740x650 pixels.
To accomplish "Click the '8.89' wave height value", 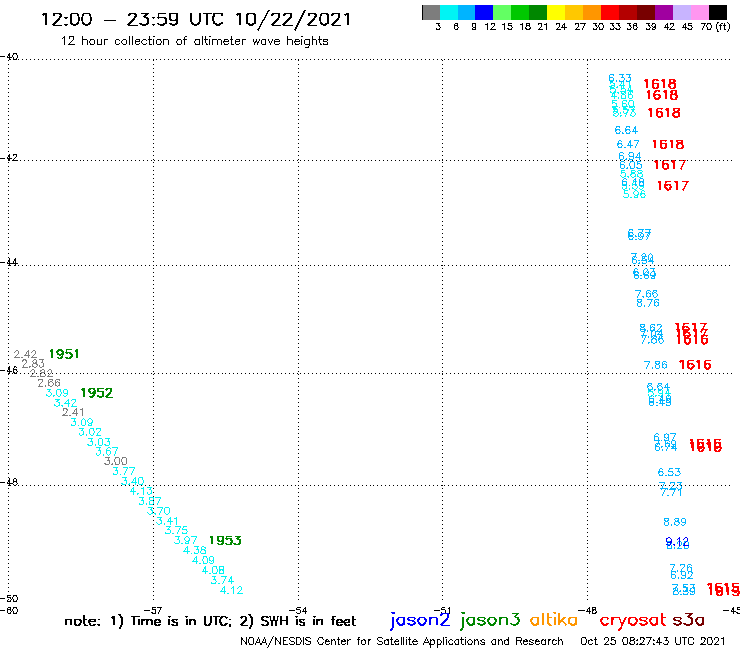I will (675, 522).
